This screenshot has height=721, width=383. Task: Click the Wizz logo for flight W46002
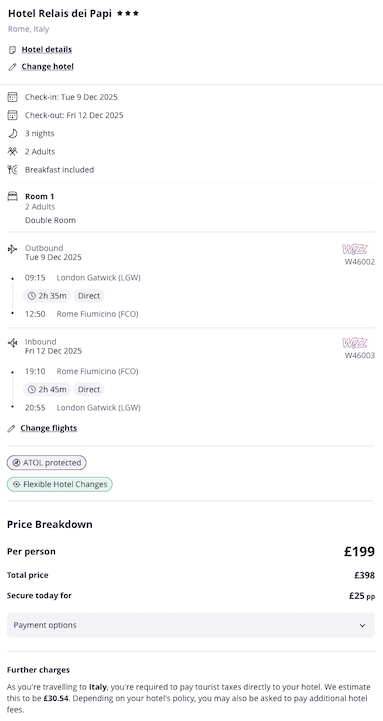tap(354, 250)
